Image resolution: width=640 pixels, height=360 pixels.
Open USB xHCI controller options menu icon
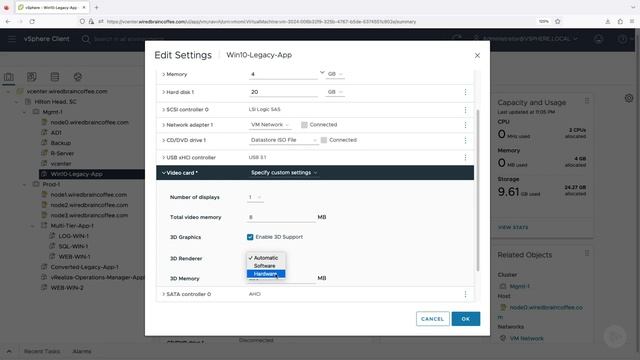pyautogui.click(x=465, y=158)
